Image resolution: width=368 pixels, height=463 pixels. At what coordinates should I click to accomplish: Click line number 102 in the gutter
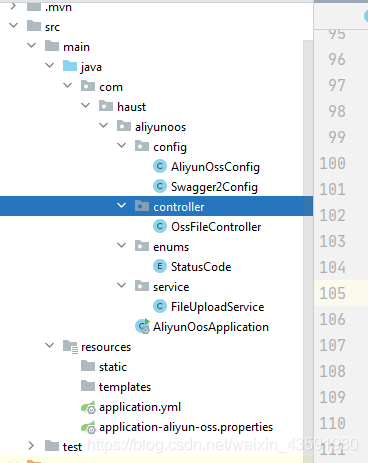[332, 215]
